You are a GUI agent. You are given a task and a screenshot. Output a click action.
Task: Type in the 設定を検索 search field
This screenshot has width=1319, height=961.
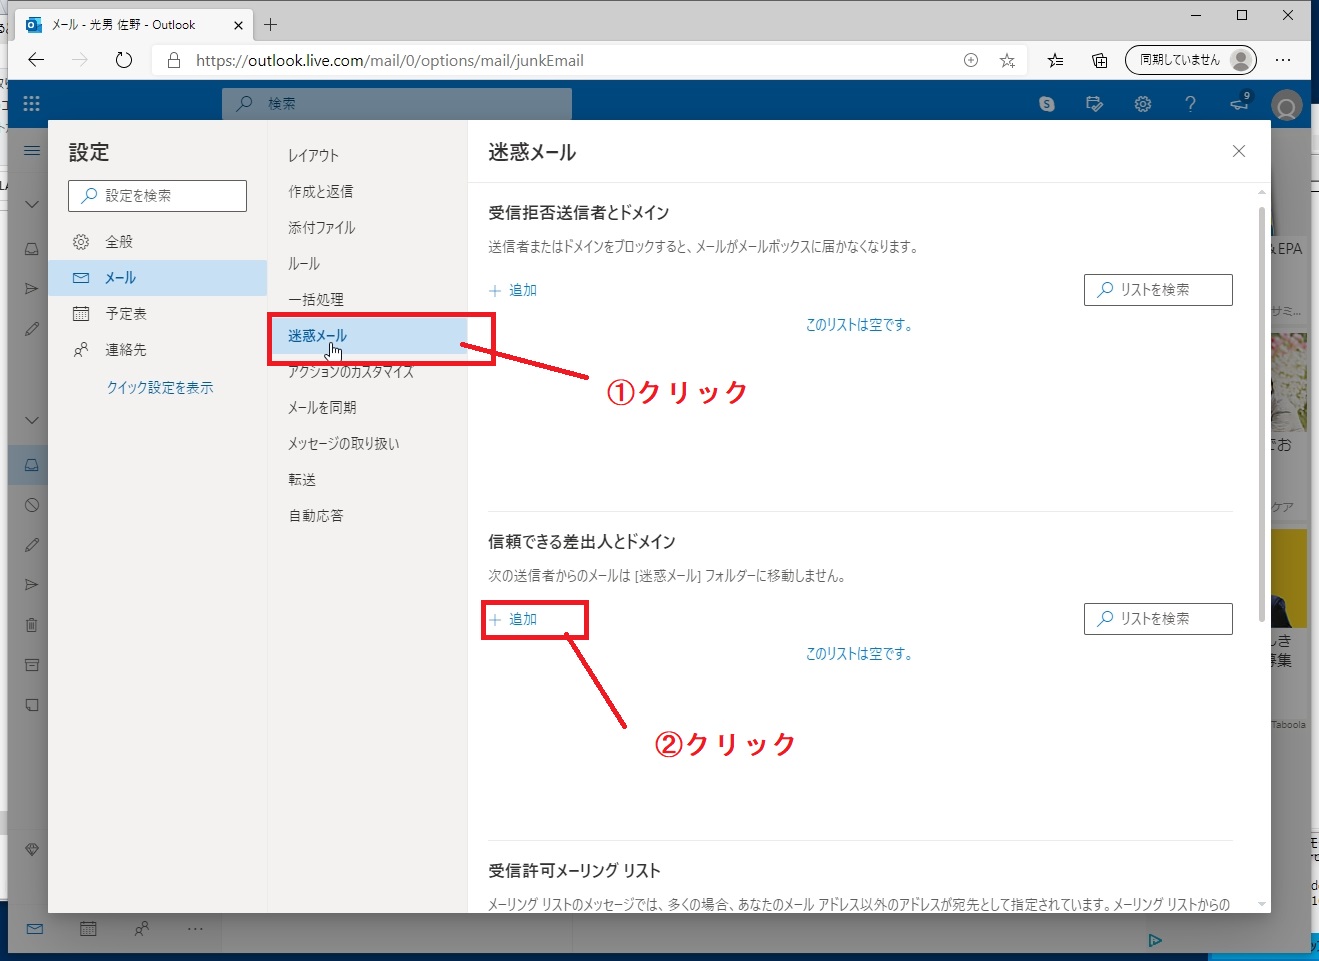click(157, 195)
